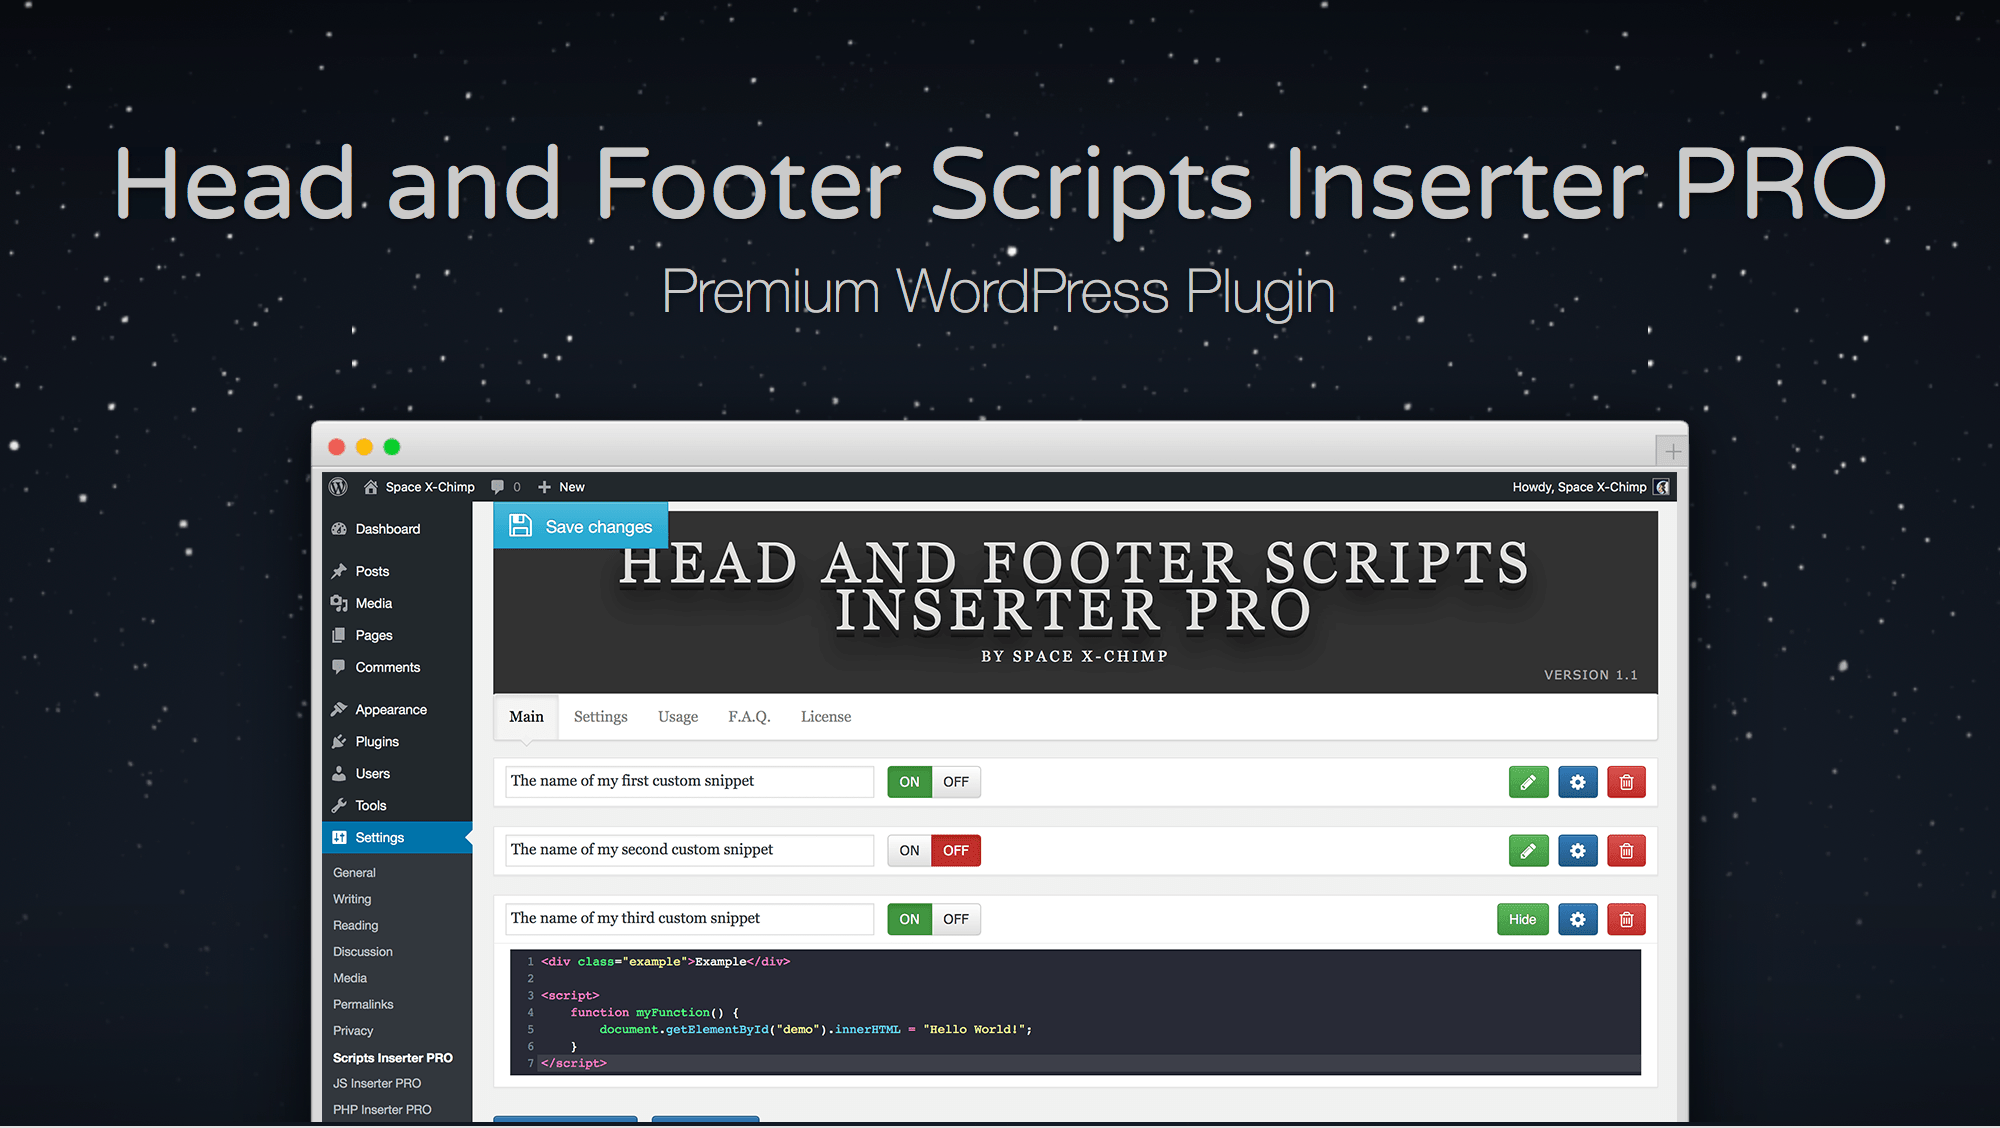Open a new browser tab with plus
Screen dimensions: 2000x1128
1672,451
